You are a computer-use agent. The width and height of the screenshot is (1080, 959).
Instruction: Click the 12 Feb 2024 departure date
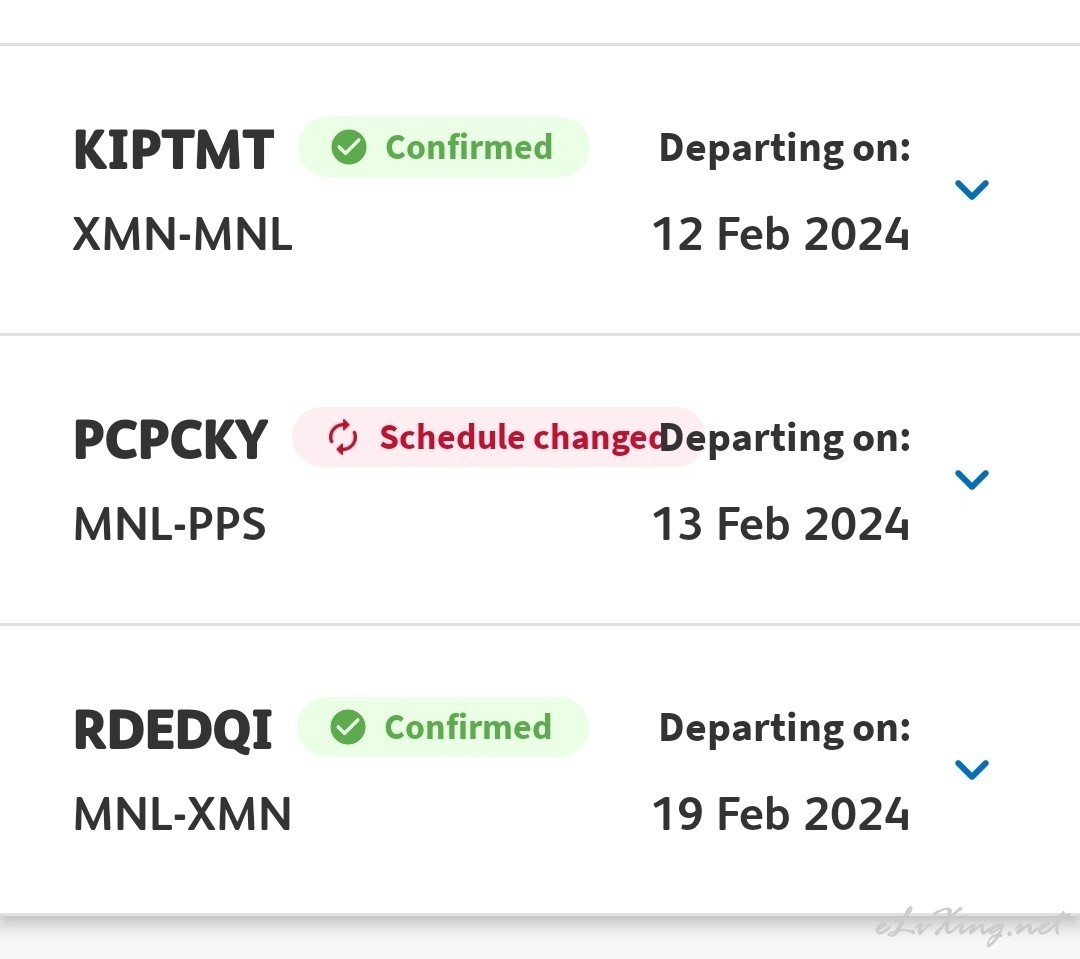point(781,235)
